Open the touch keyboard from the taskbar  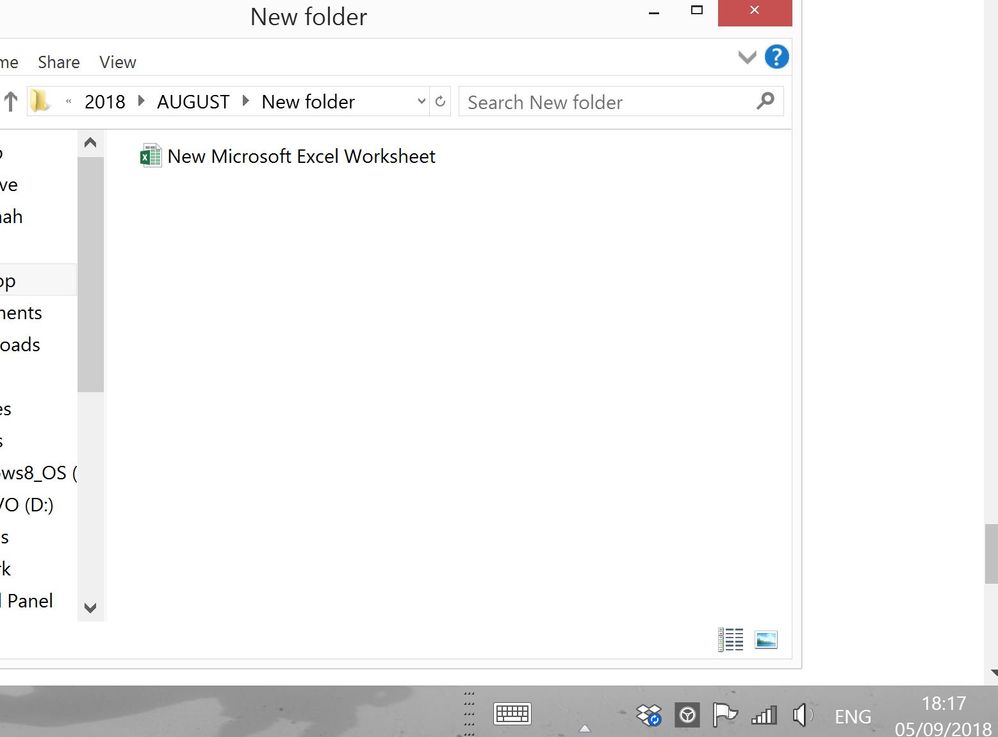pyautogui.click(x=512, y=714)
